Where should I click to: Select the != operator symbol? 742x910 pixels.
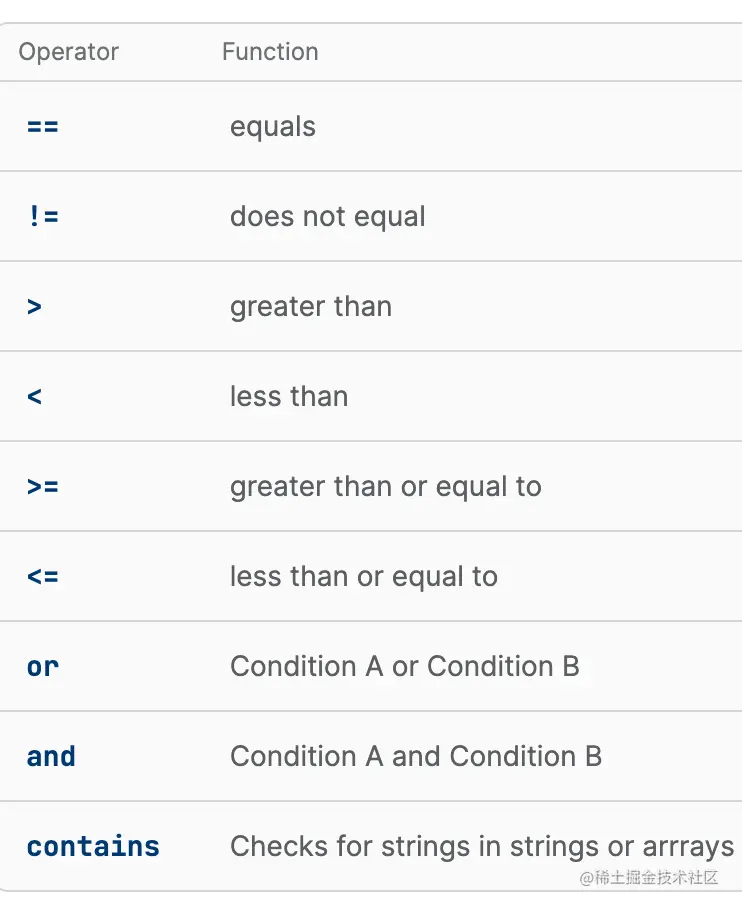click(x=43, y=217)
